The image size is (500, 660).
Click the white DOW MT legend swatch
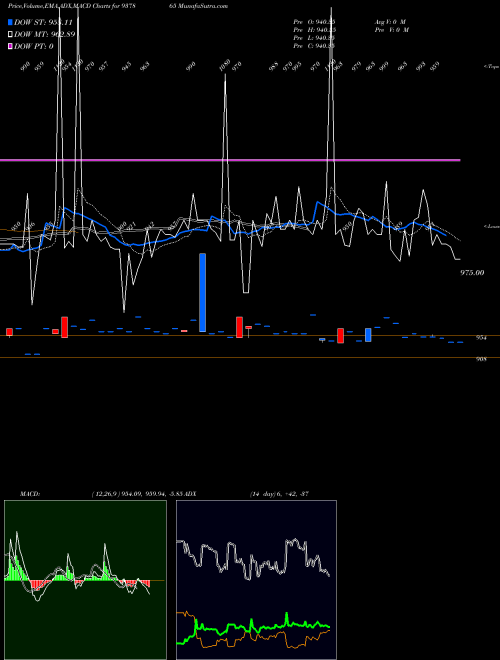[10, 34]
